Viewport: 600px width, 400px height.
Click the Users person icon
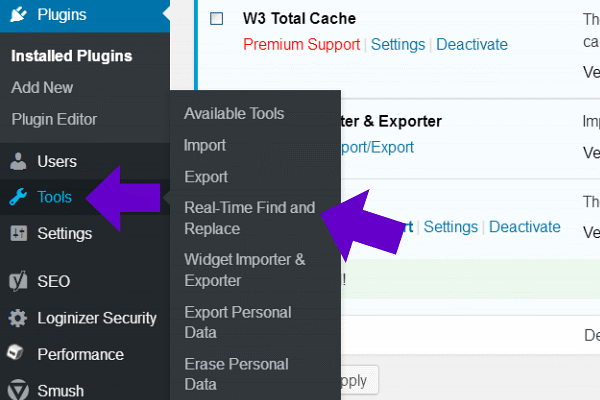(18, 161)
